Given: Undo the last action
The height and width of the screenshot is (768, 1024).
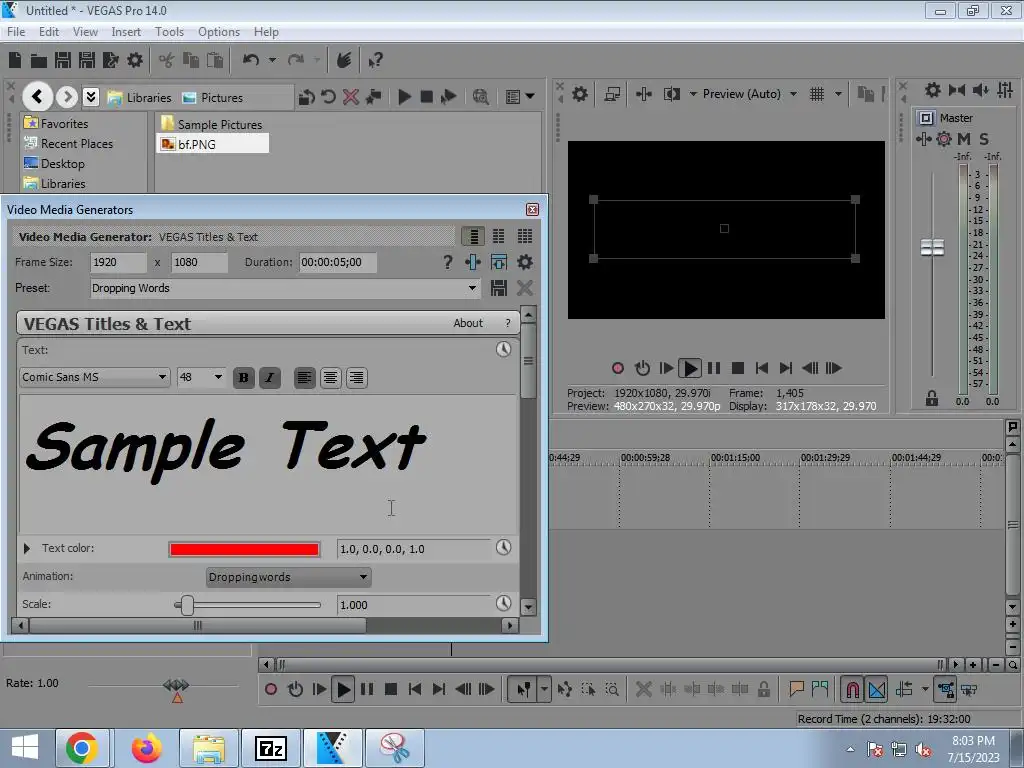Looking at the screenshot, I should [x=250, y=60].
